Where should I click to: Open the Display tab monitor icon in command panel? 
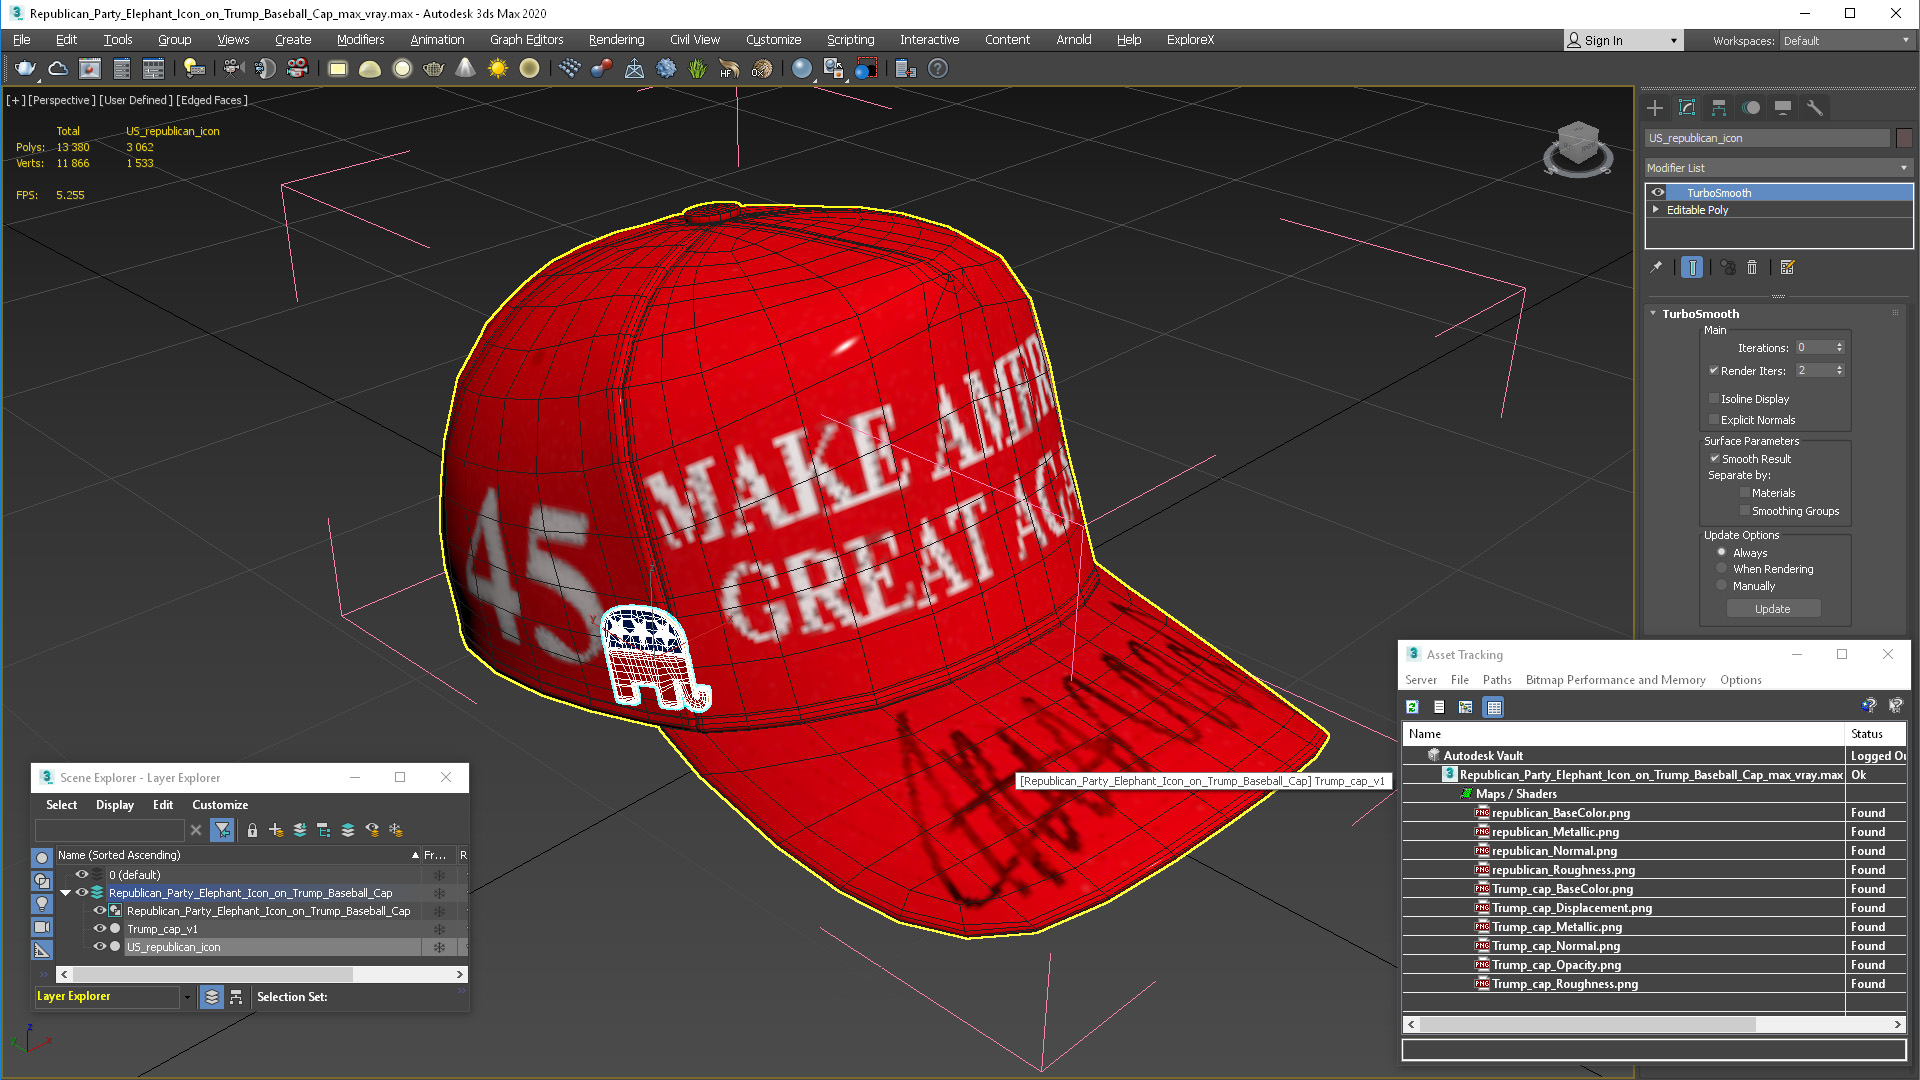1783,108
